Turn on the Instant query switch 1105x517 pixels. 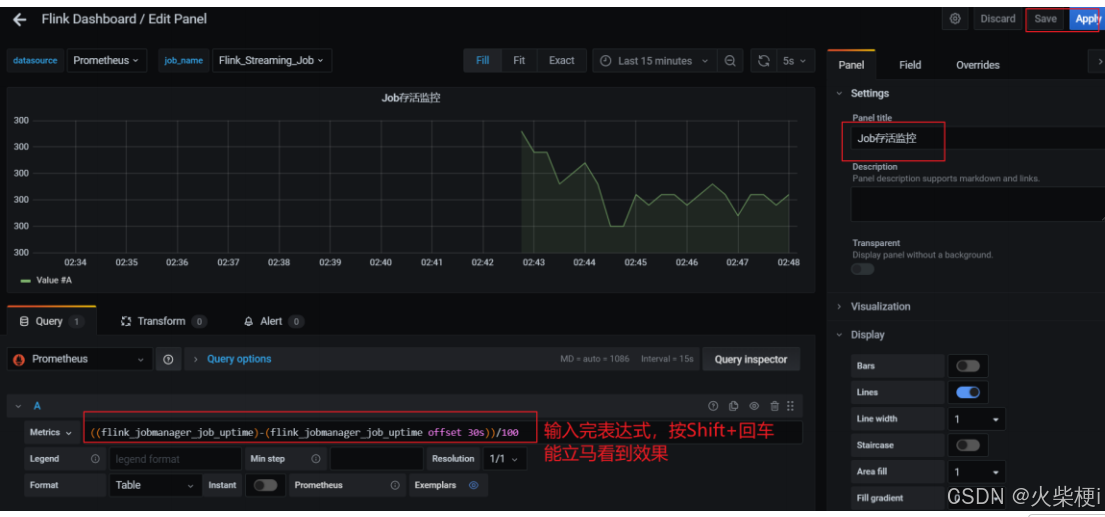point(265,485)
